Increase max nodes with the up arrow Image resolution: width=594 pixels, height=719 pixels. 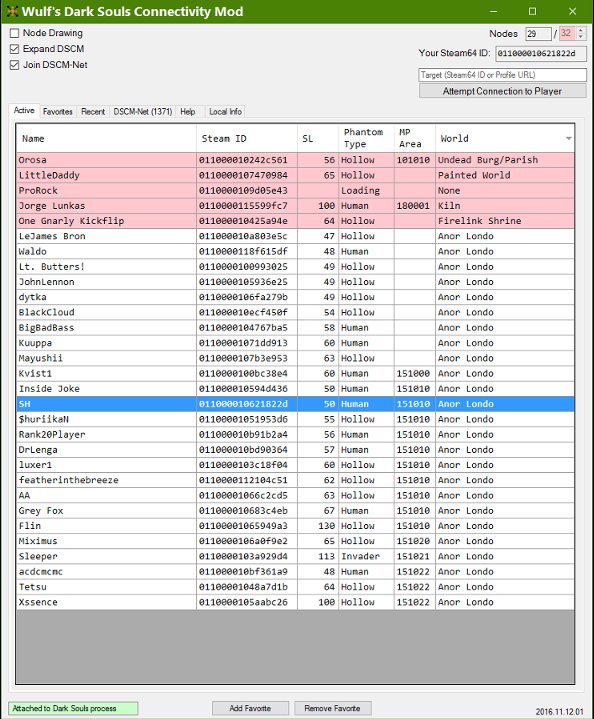pyautogui.click(x=581, y=31)
